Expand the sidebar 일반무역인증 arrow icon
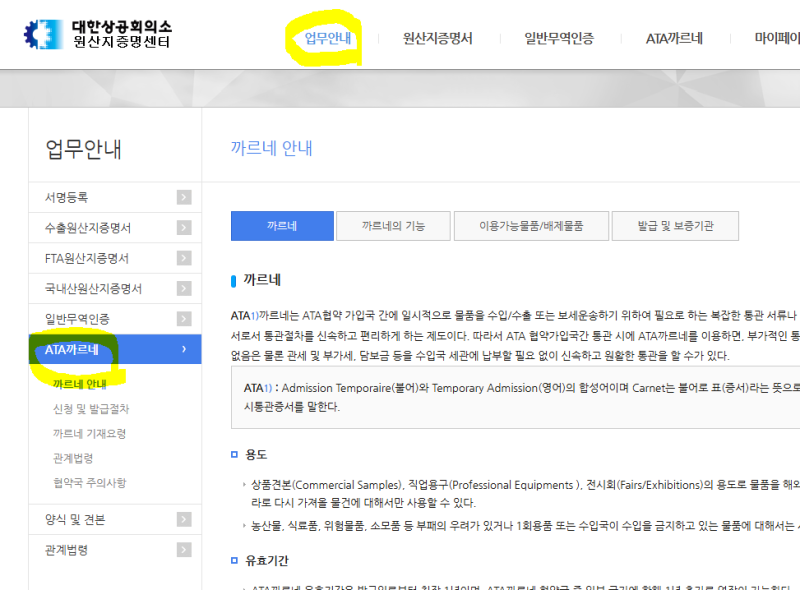This screenshot has height=590, width=800. 184,319
